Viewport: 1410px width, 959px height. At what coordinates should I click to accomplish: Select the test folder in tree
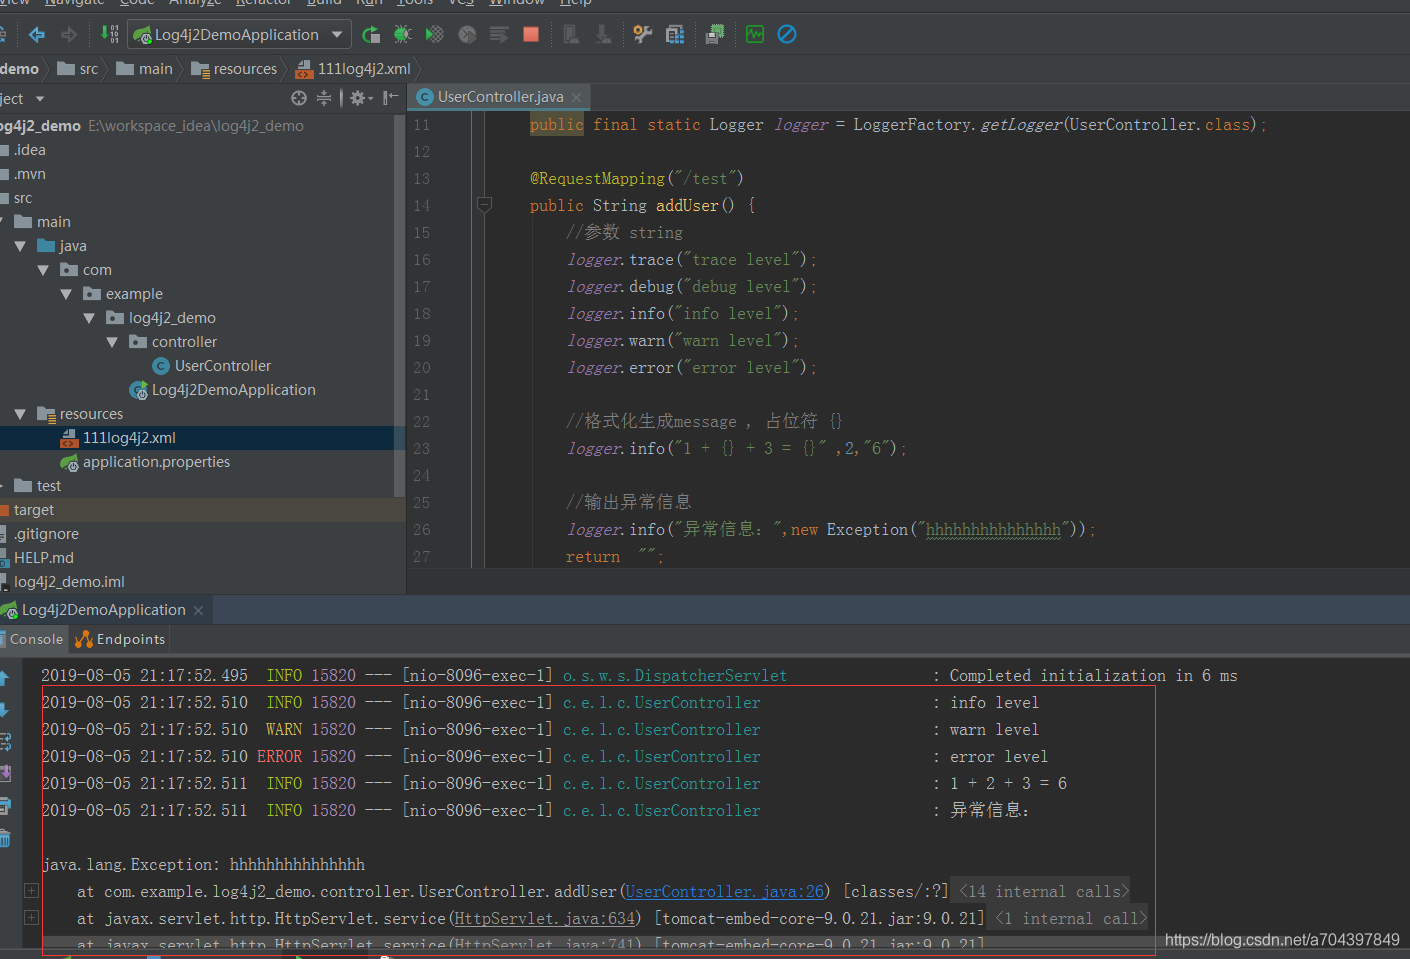38,486
